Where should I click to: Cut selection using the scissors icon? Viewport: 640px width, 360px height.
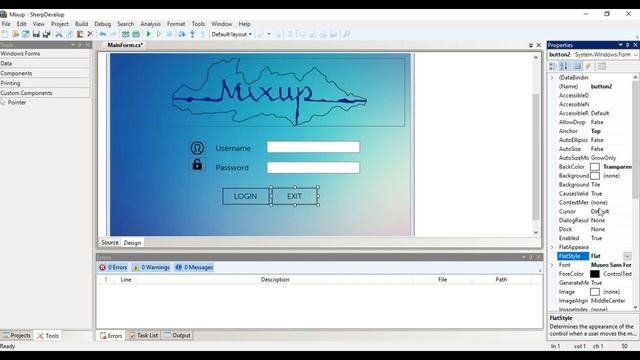click(x=59, y=34)
